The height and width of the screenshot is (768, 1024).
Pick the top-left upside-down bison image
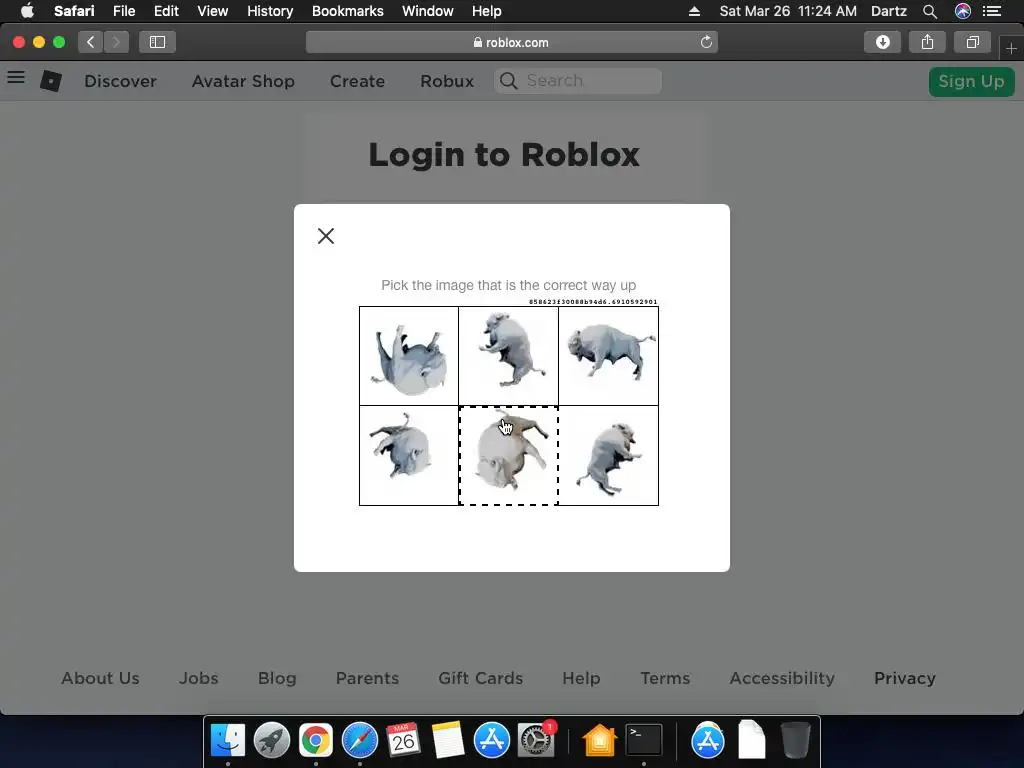[x=409, y=356]
